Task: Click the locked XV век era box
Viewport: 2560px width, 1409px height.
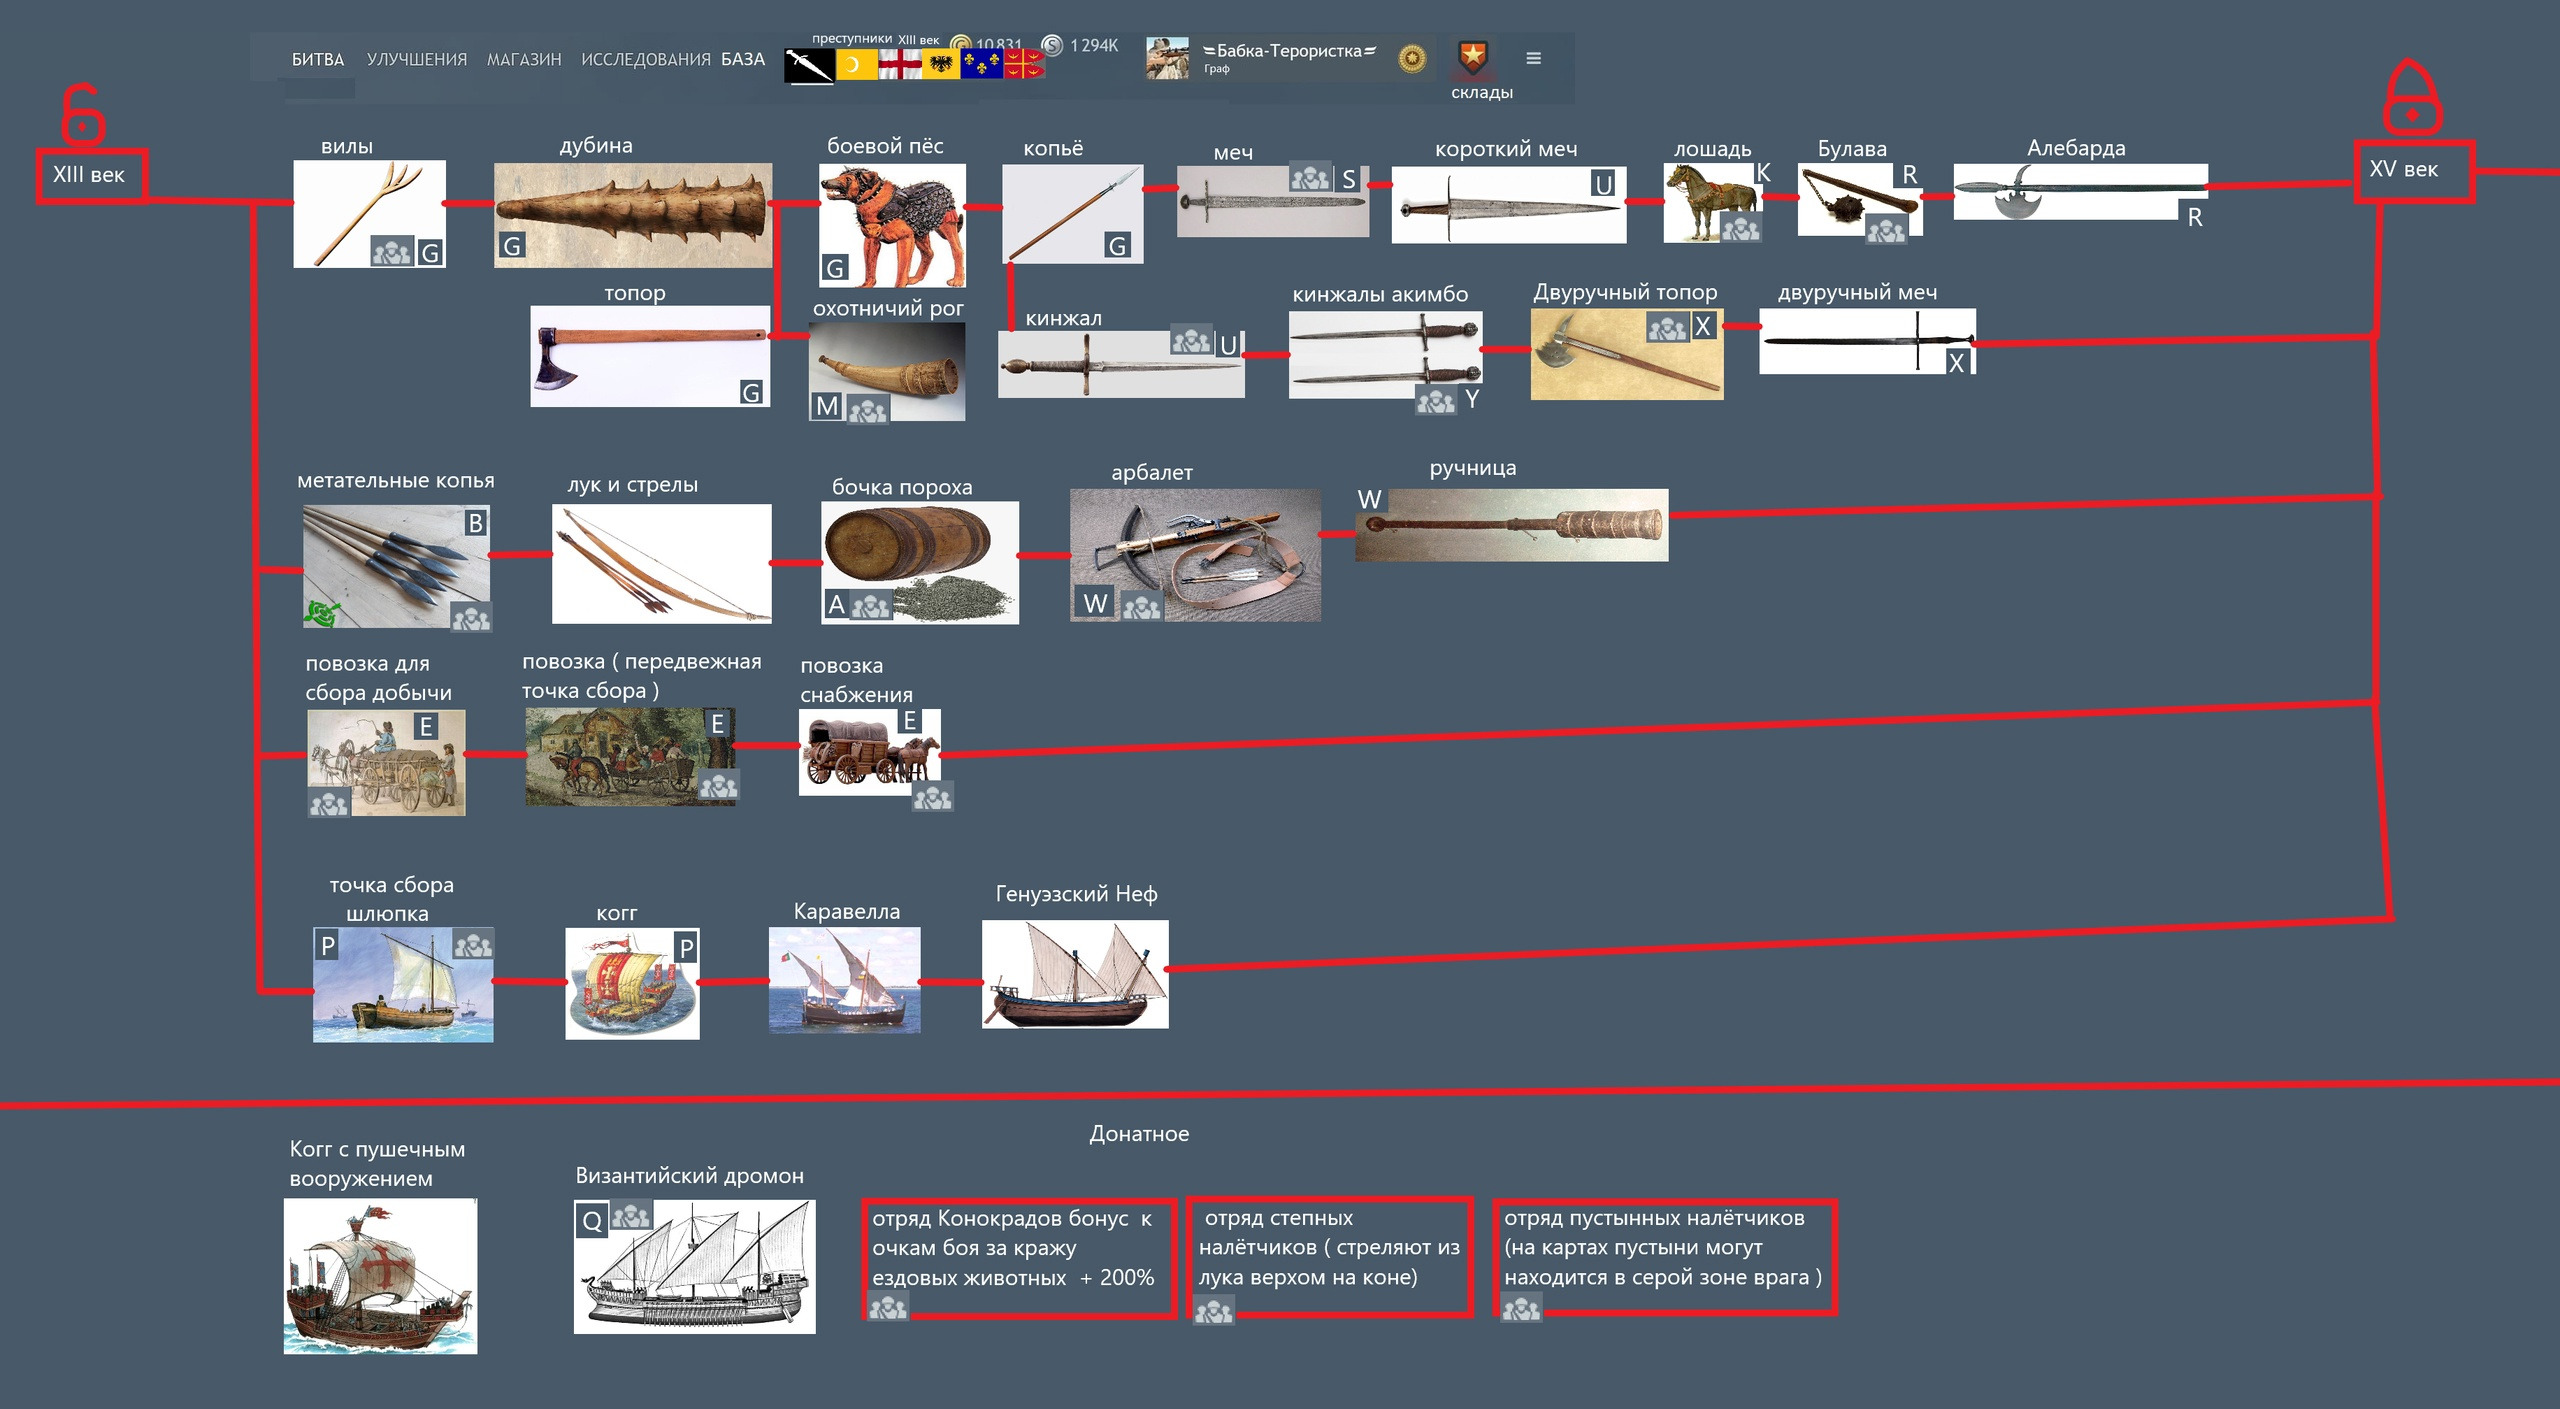Action: 2411,171
